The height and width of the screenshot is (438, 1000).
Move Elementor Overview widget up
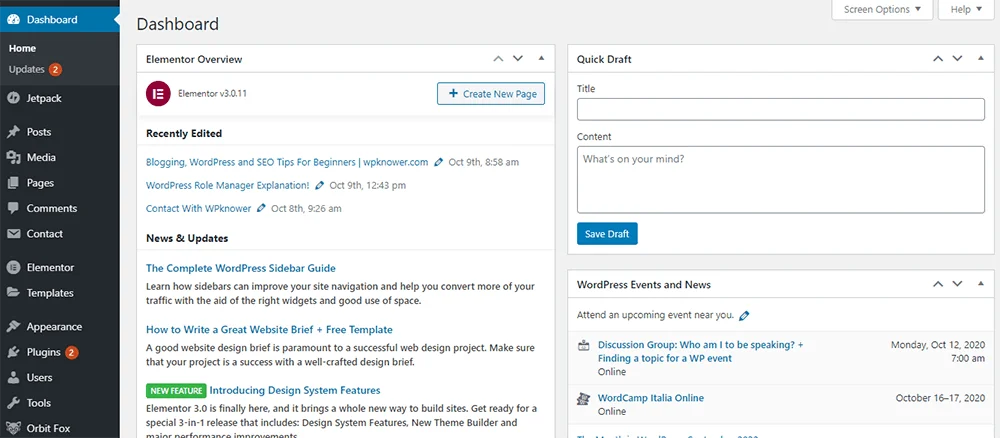click(x=498, y=59)
